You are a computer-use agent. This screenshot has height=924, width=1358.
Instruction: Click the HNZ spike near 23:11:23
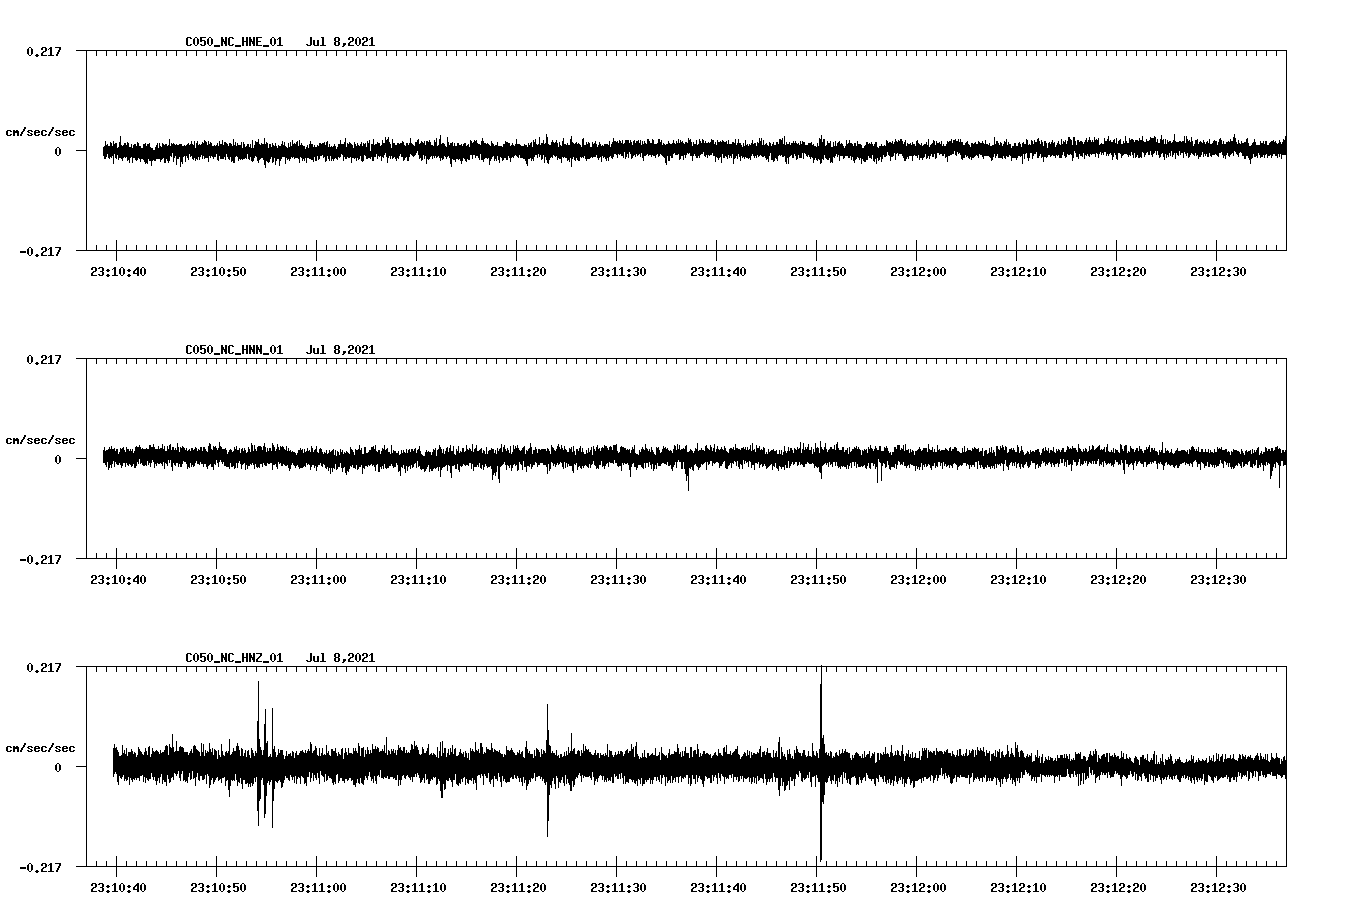pos(548,770)
